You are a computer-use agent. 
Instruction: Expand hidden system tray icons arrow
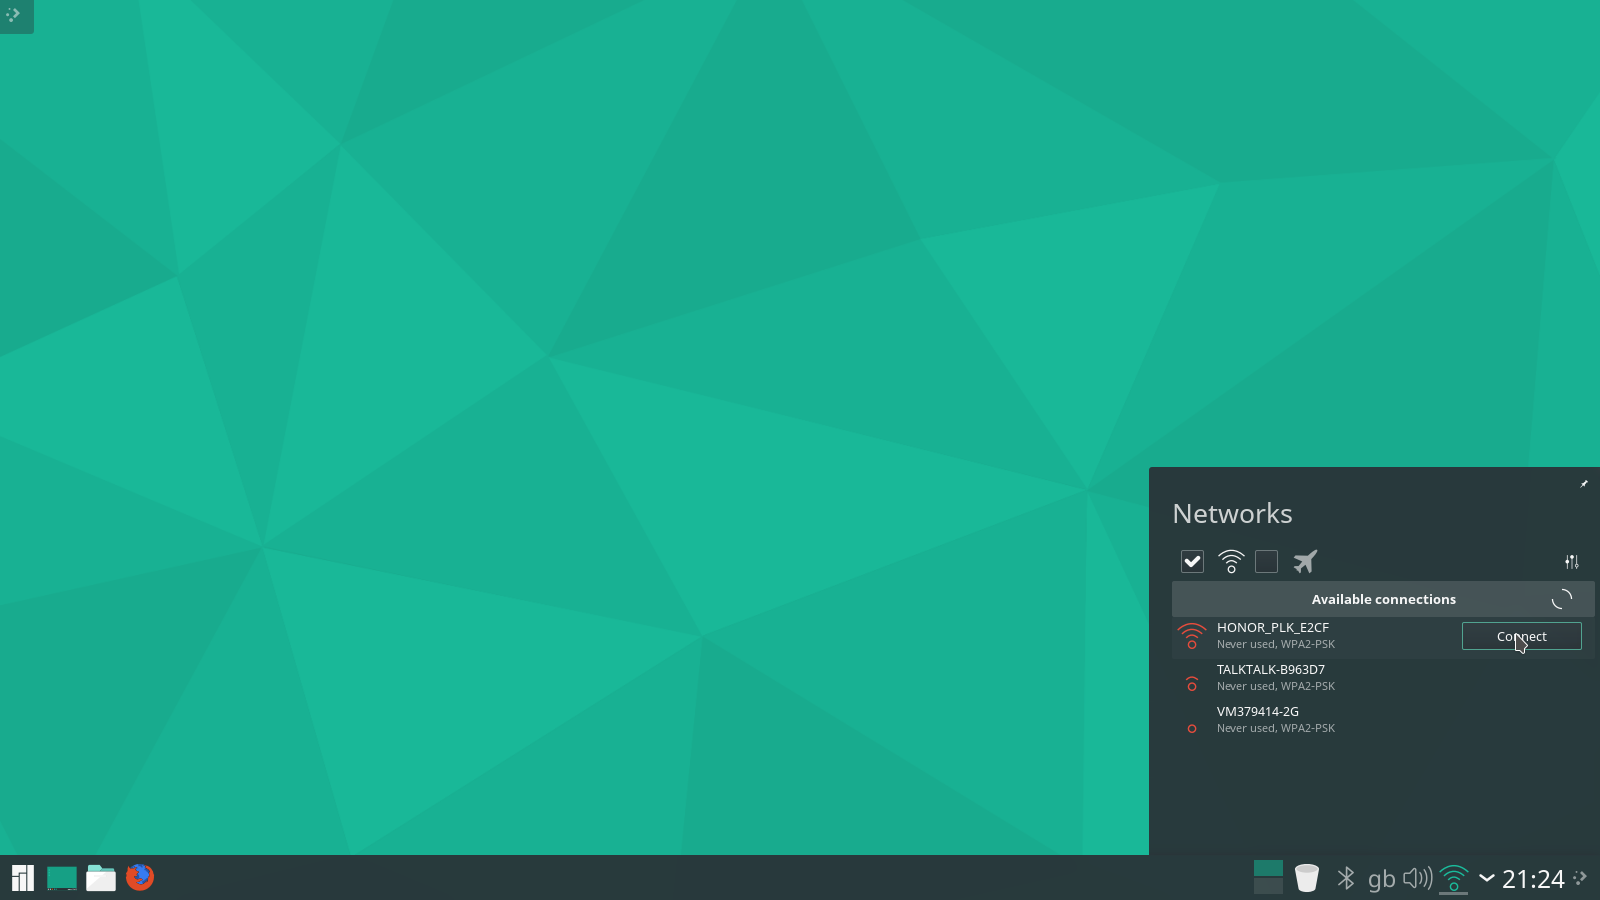[1487, 878]
